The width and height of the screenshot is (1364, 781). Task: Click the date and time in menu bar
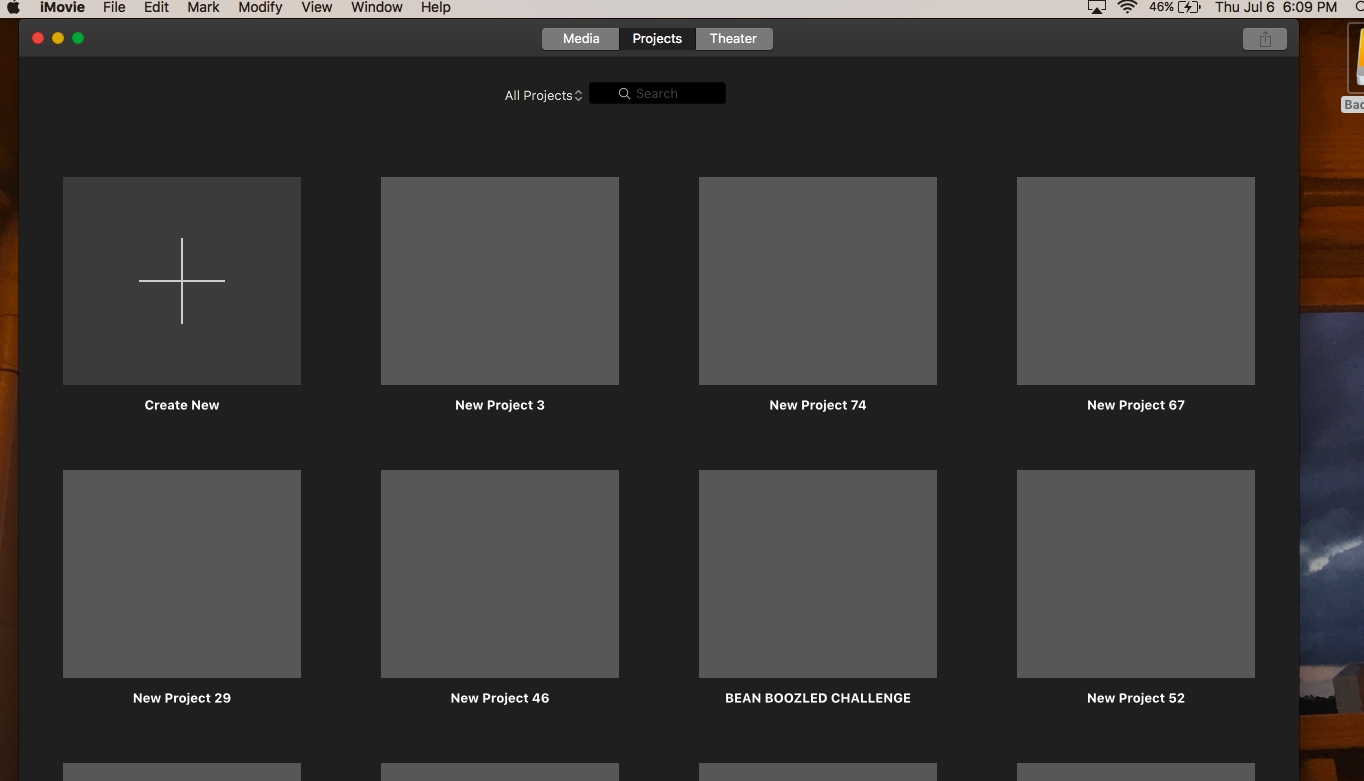[1276, 7]
